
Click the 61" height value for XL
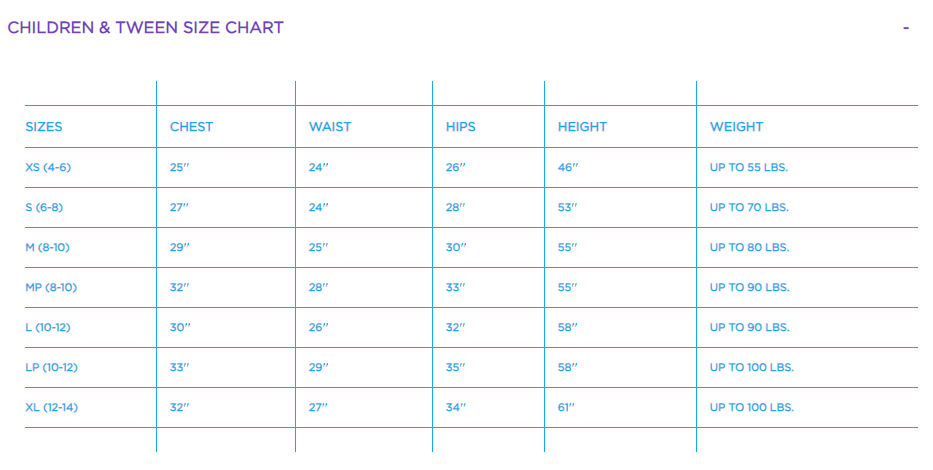568,407
